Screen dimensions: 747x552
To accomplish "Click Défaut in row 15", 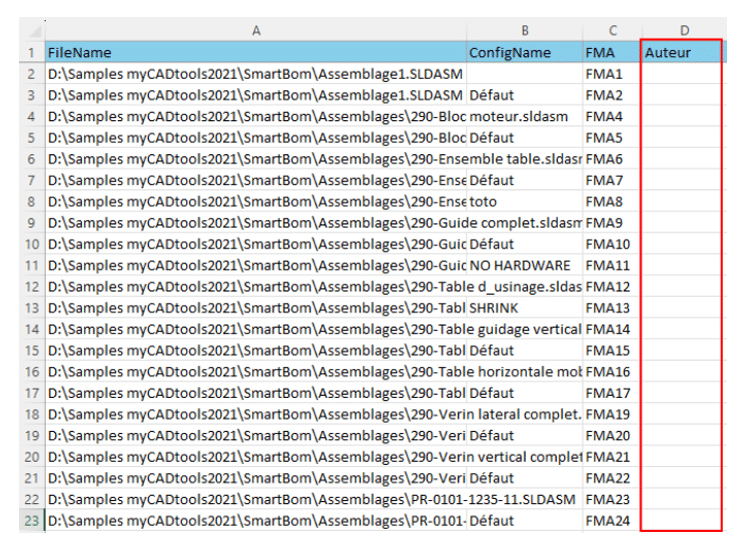I will tap(525, 351).
